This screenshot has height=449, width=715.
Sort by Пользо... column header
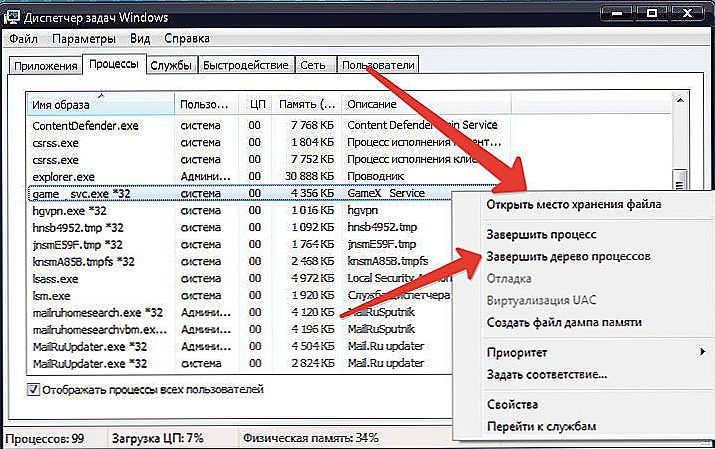[x=207, y=104]
